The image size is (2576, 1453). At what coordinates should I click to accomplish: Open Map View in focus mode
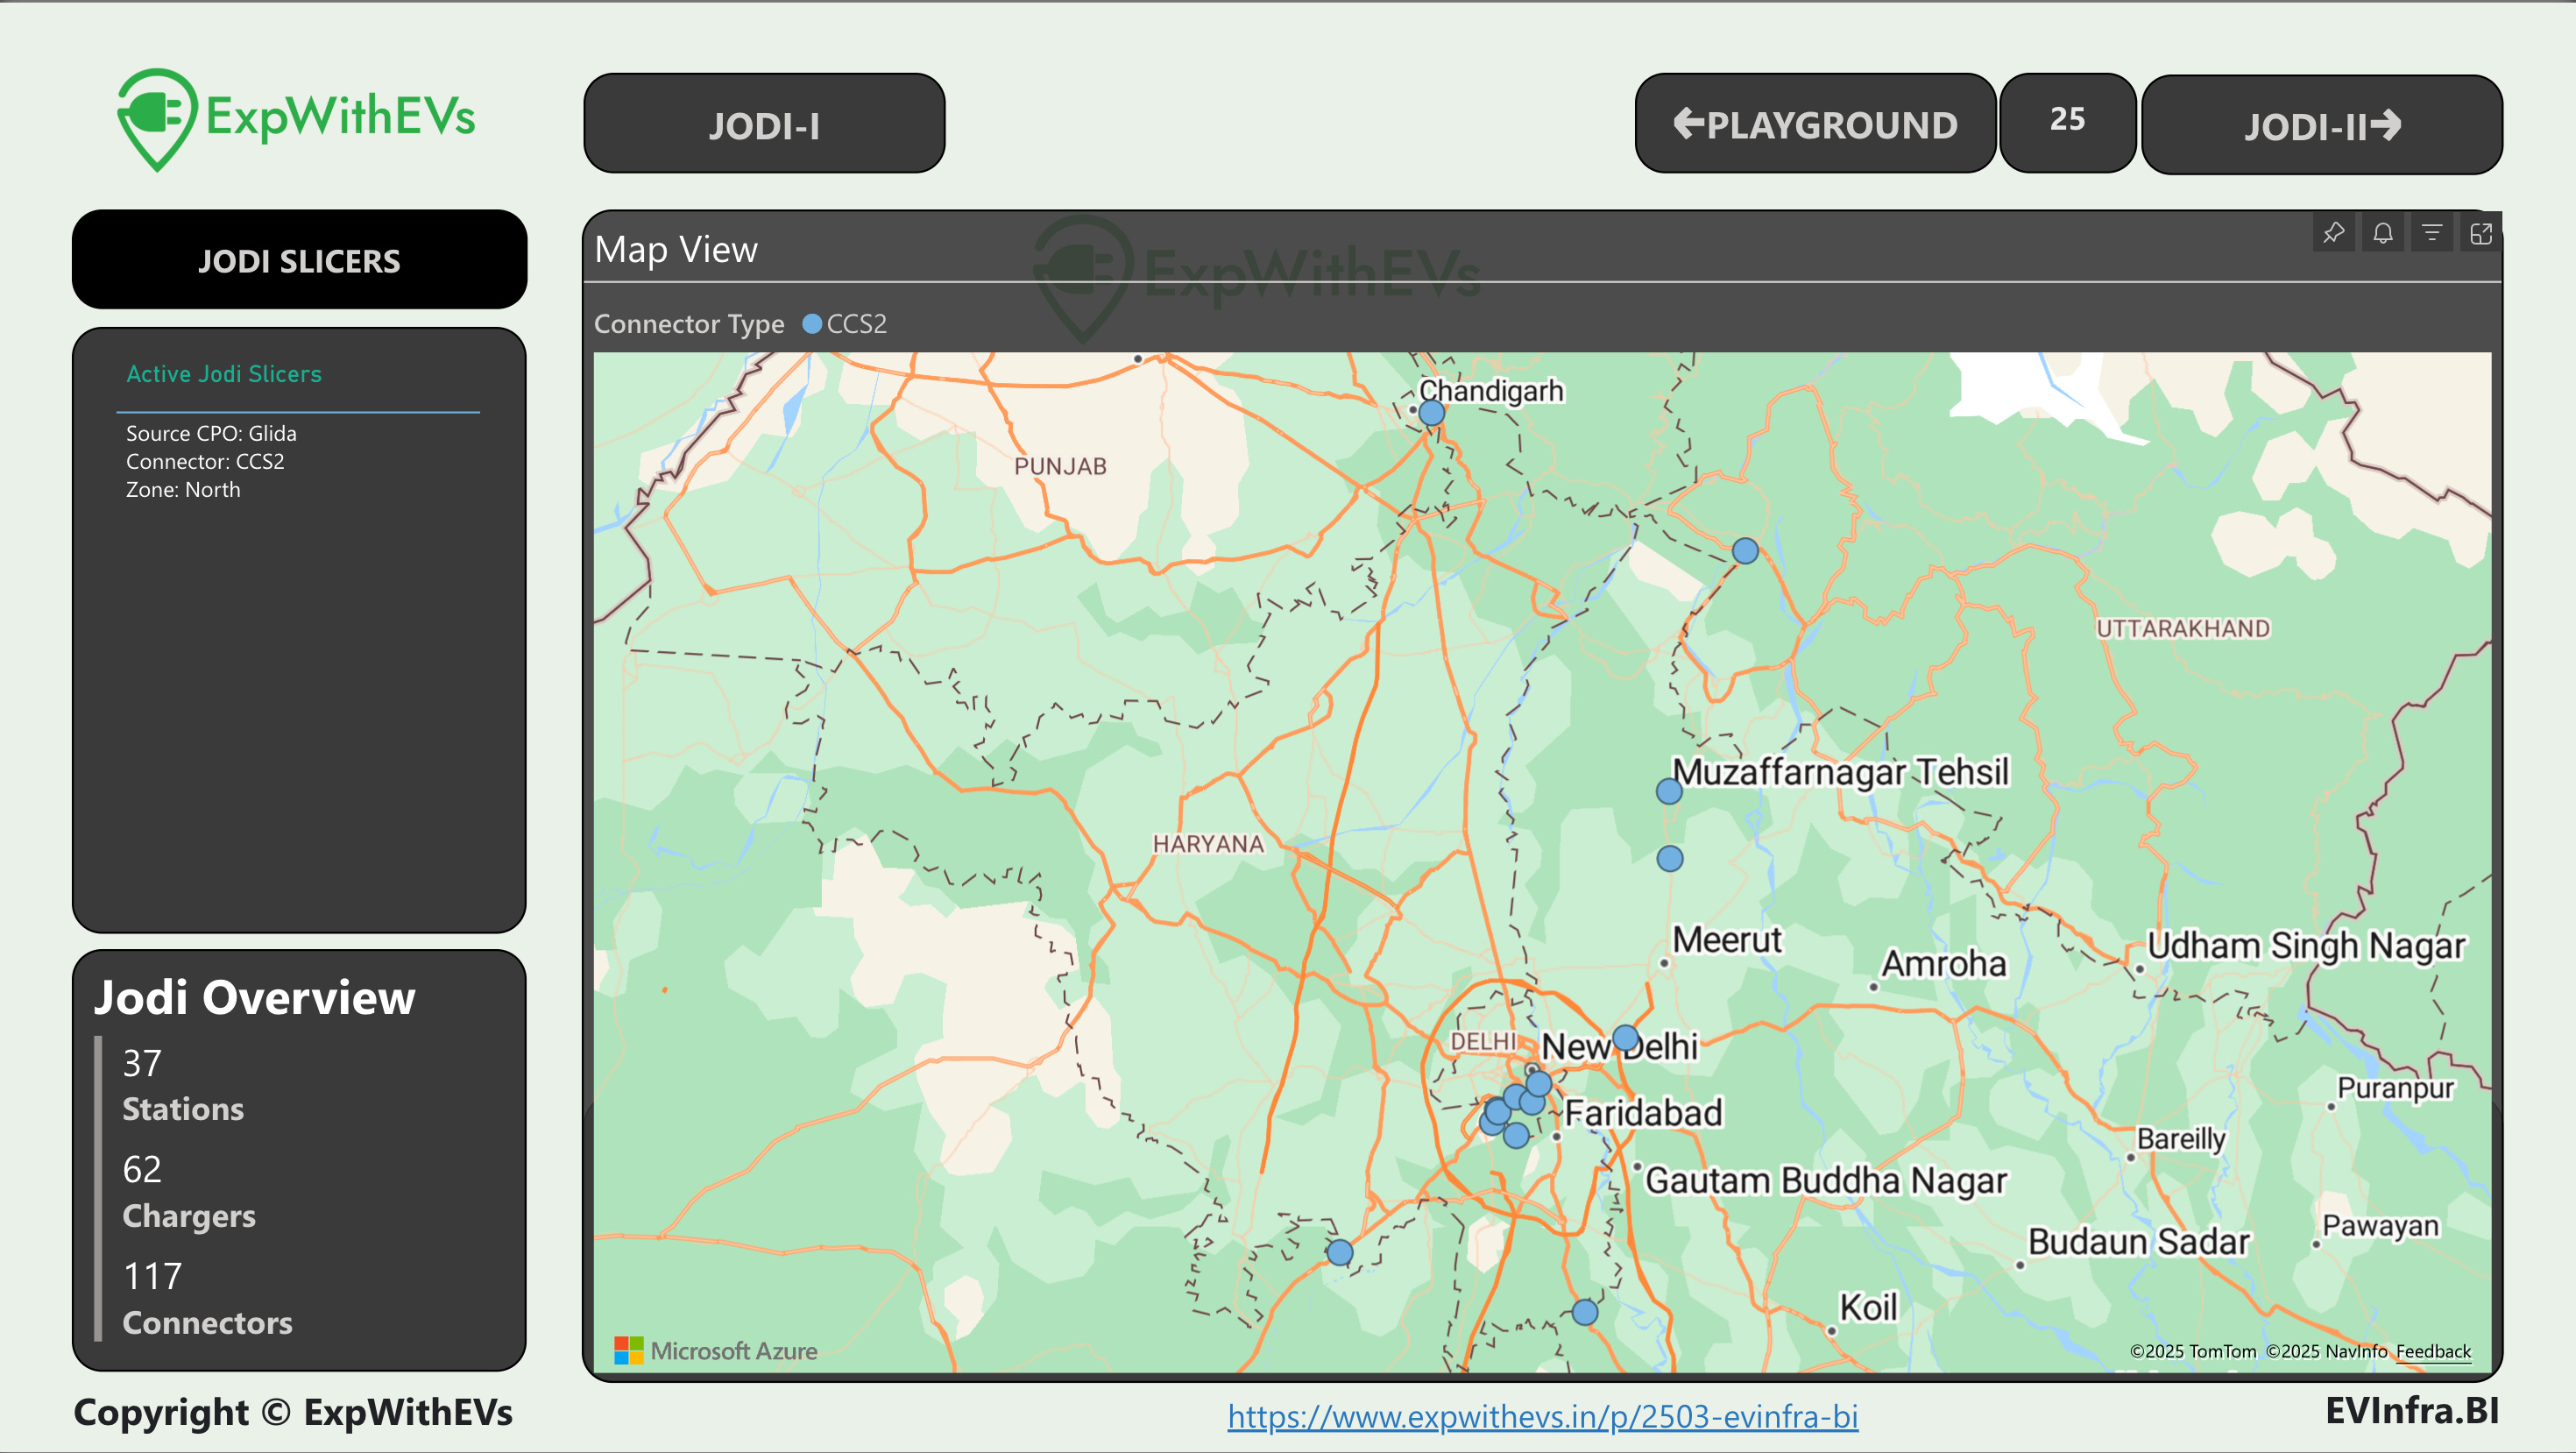point(2481,233)
